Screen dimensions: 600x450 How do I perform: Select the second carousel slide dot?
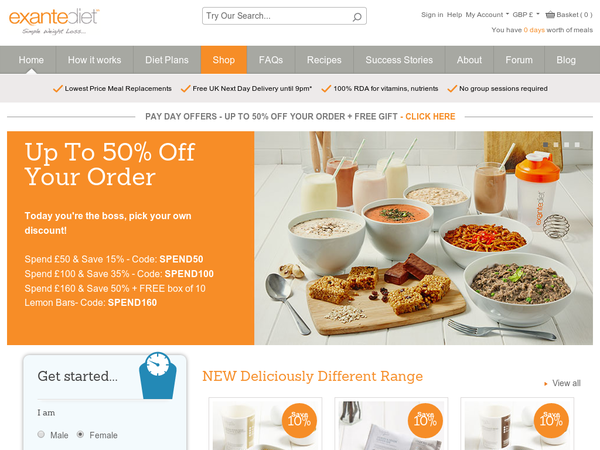556,145
